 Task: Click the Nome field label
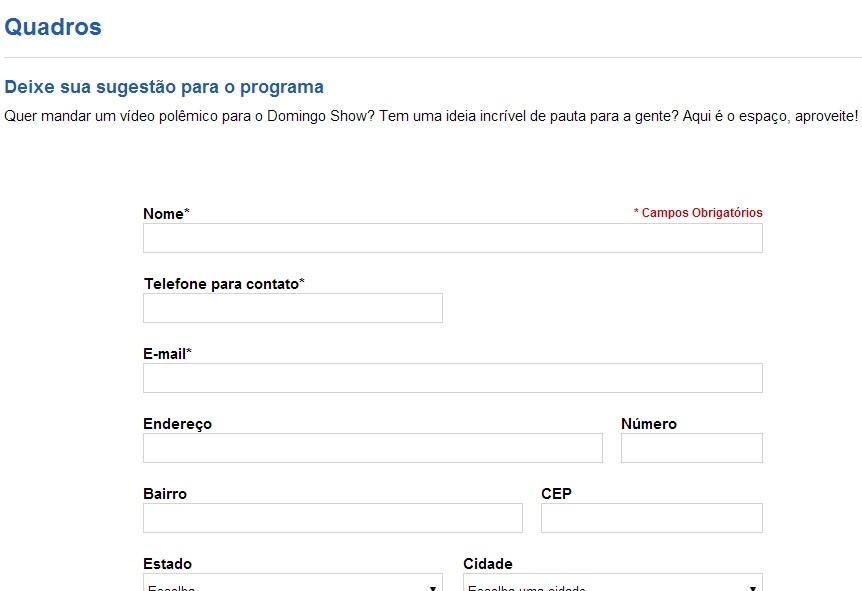click(x=164, y=214)
